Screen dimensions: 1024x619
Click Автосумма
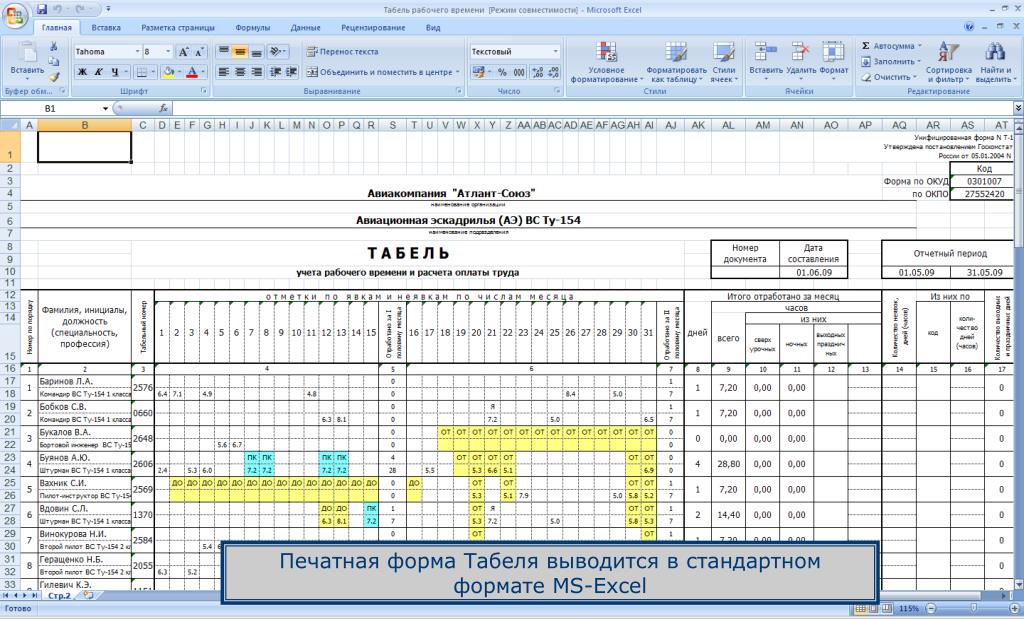point(891,46)
